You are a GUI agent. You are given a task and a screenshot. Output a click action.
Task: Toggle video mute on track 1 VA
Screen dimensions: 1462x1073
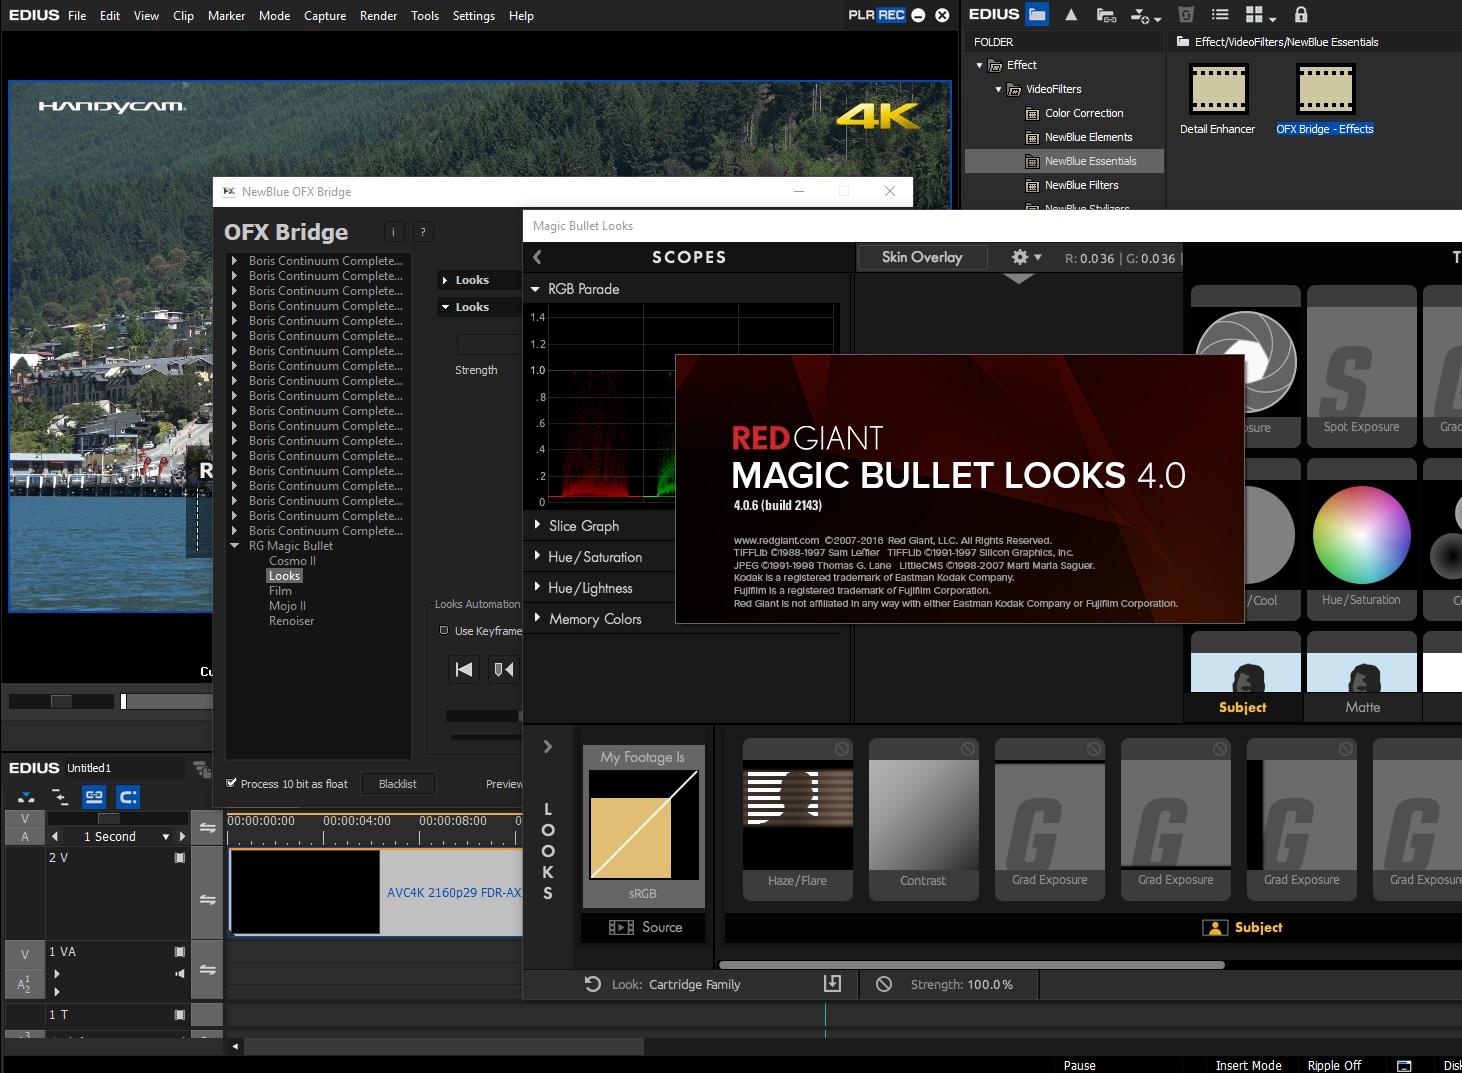pos(180,952)
